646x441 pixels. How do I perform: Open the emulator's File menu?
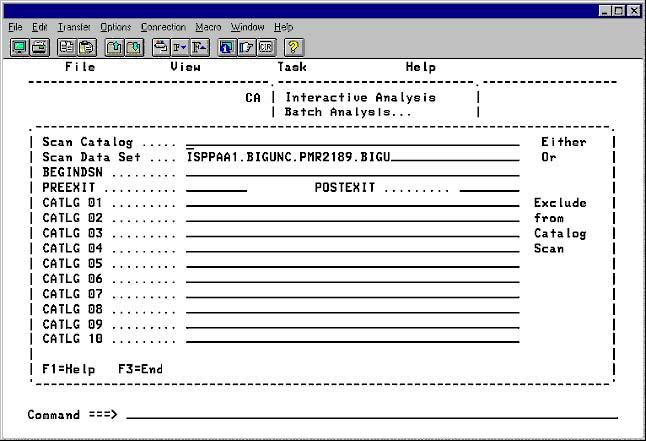(15, 27)
